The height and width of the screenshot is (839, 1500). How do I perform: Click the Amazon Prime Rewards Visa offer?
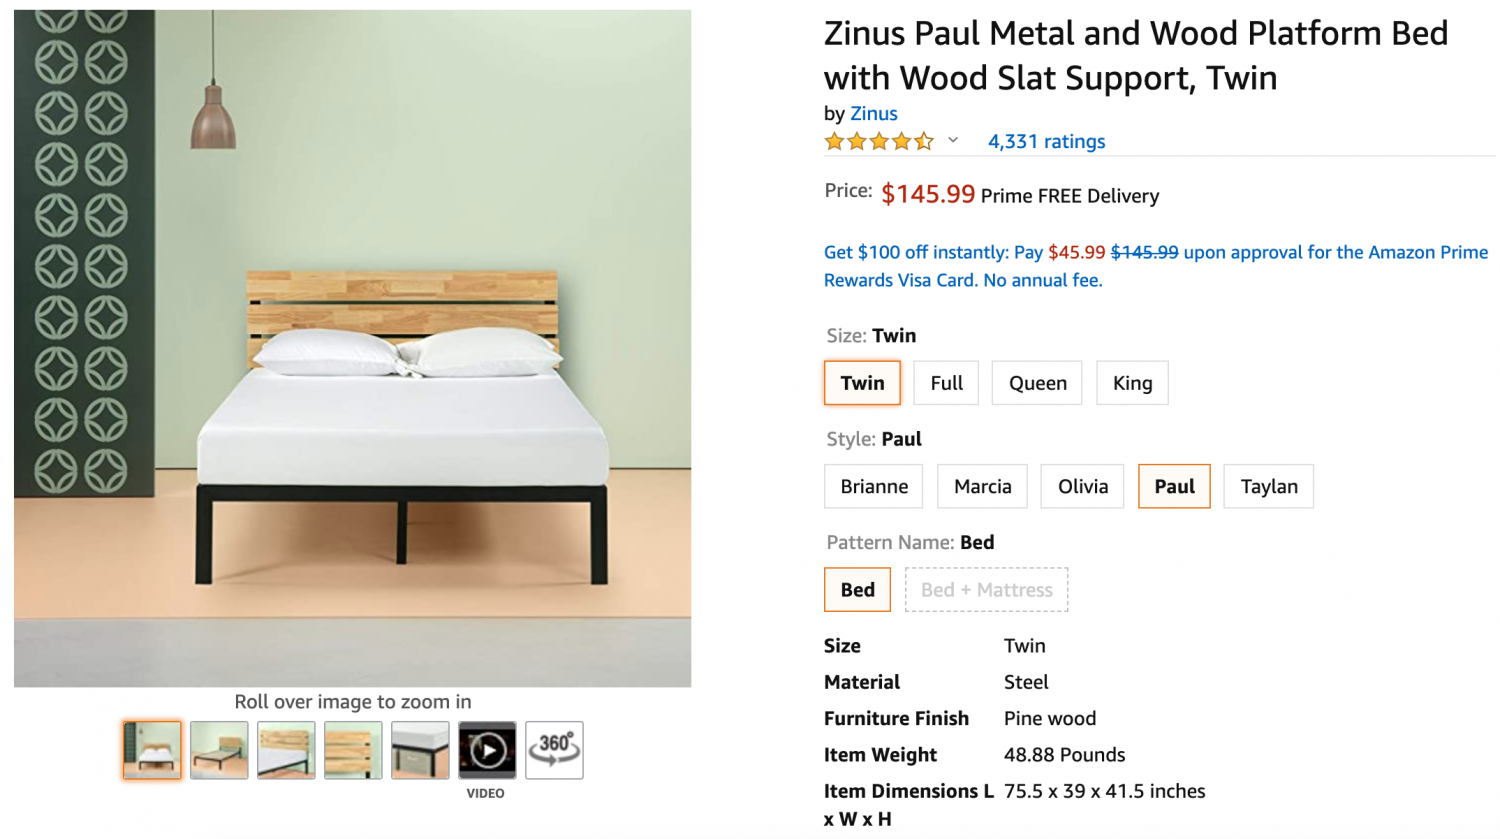[x=1155, y=266]
